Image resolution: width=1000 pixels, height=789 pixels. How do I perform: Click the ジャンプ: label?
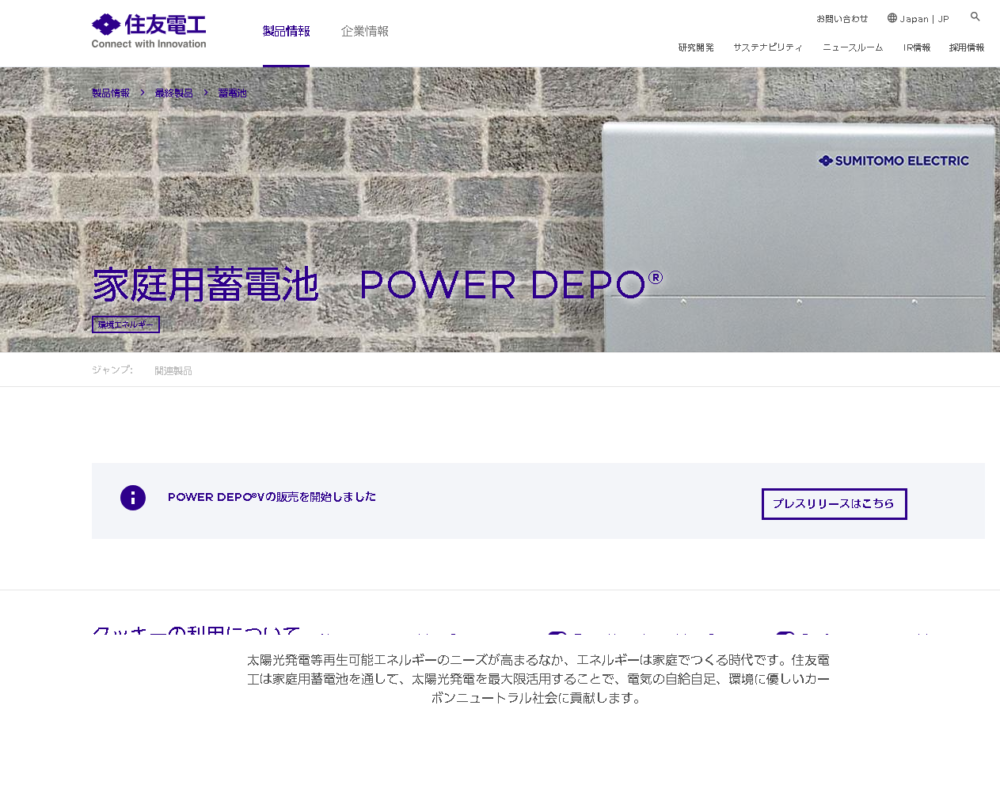112,370
